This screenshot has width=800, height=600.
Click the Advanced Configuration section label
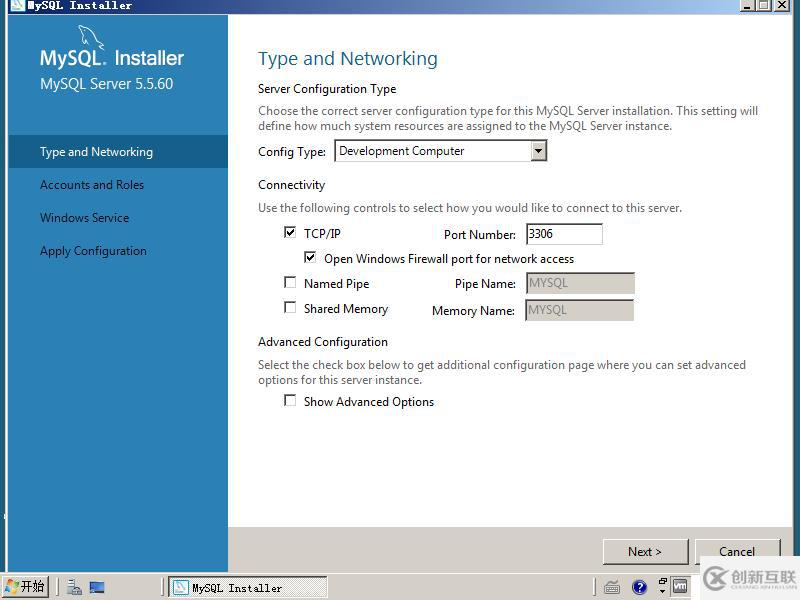(323, 342)
